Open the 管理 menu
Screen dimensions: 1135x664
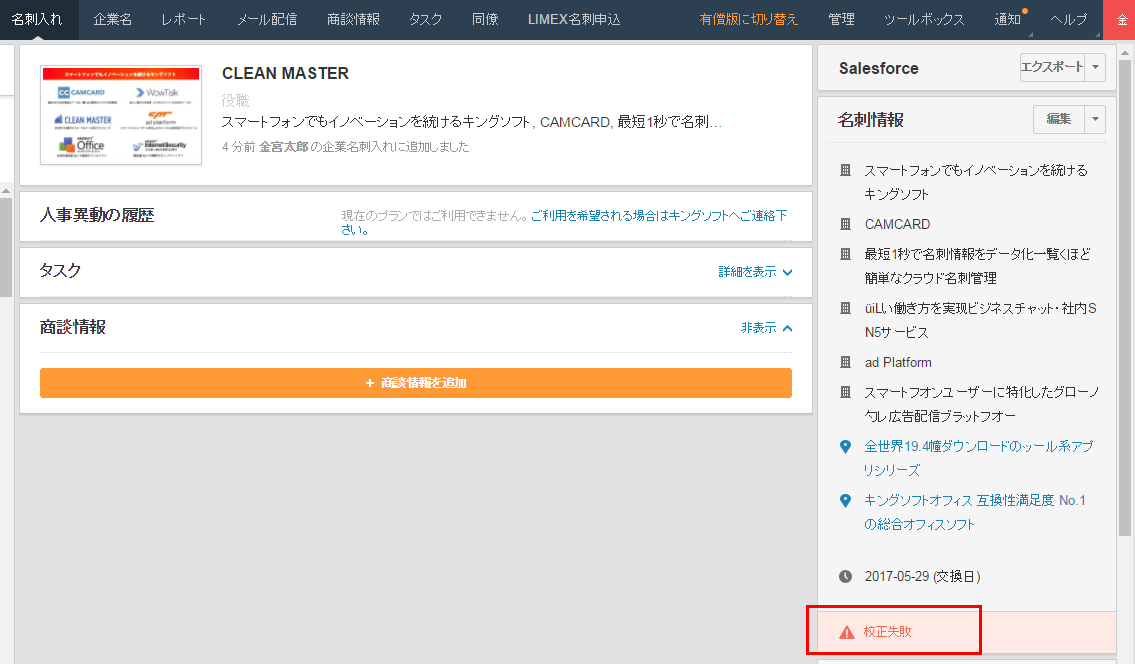[x=841, y=20]
